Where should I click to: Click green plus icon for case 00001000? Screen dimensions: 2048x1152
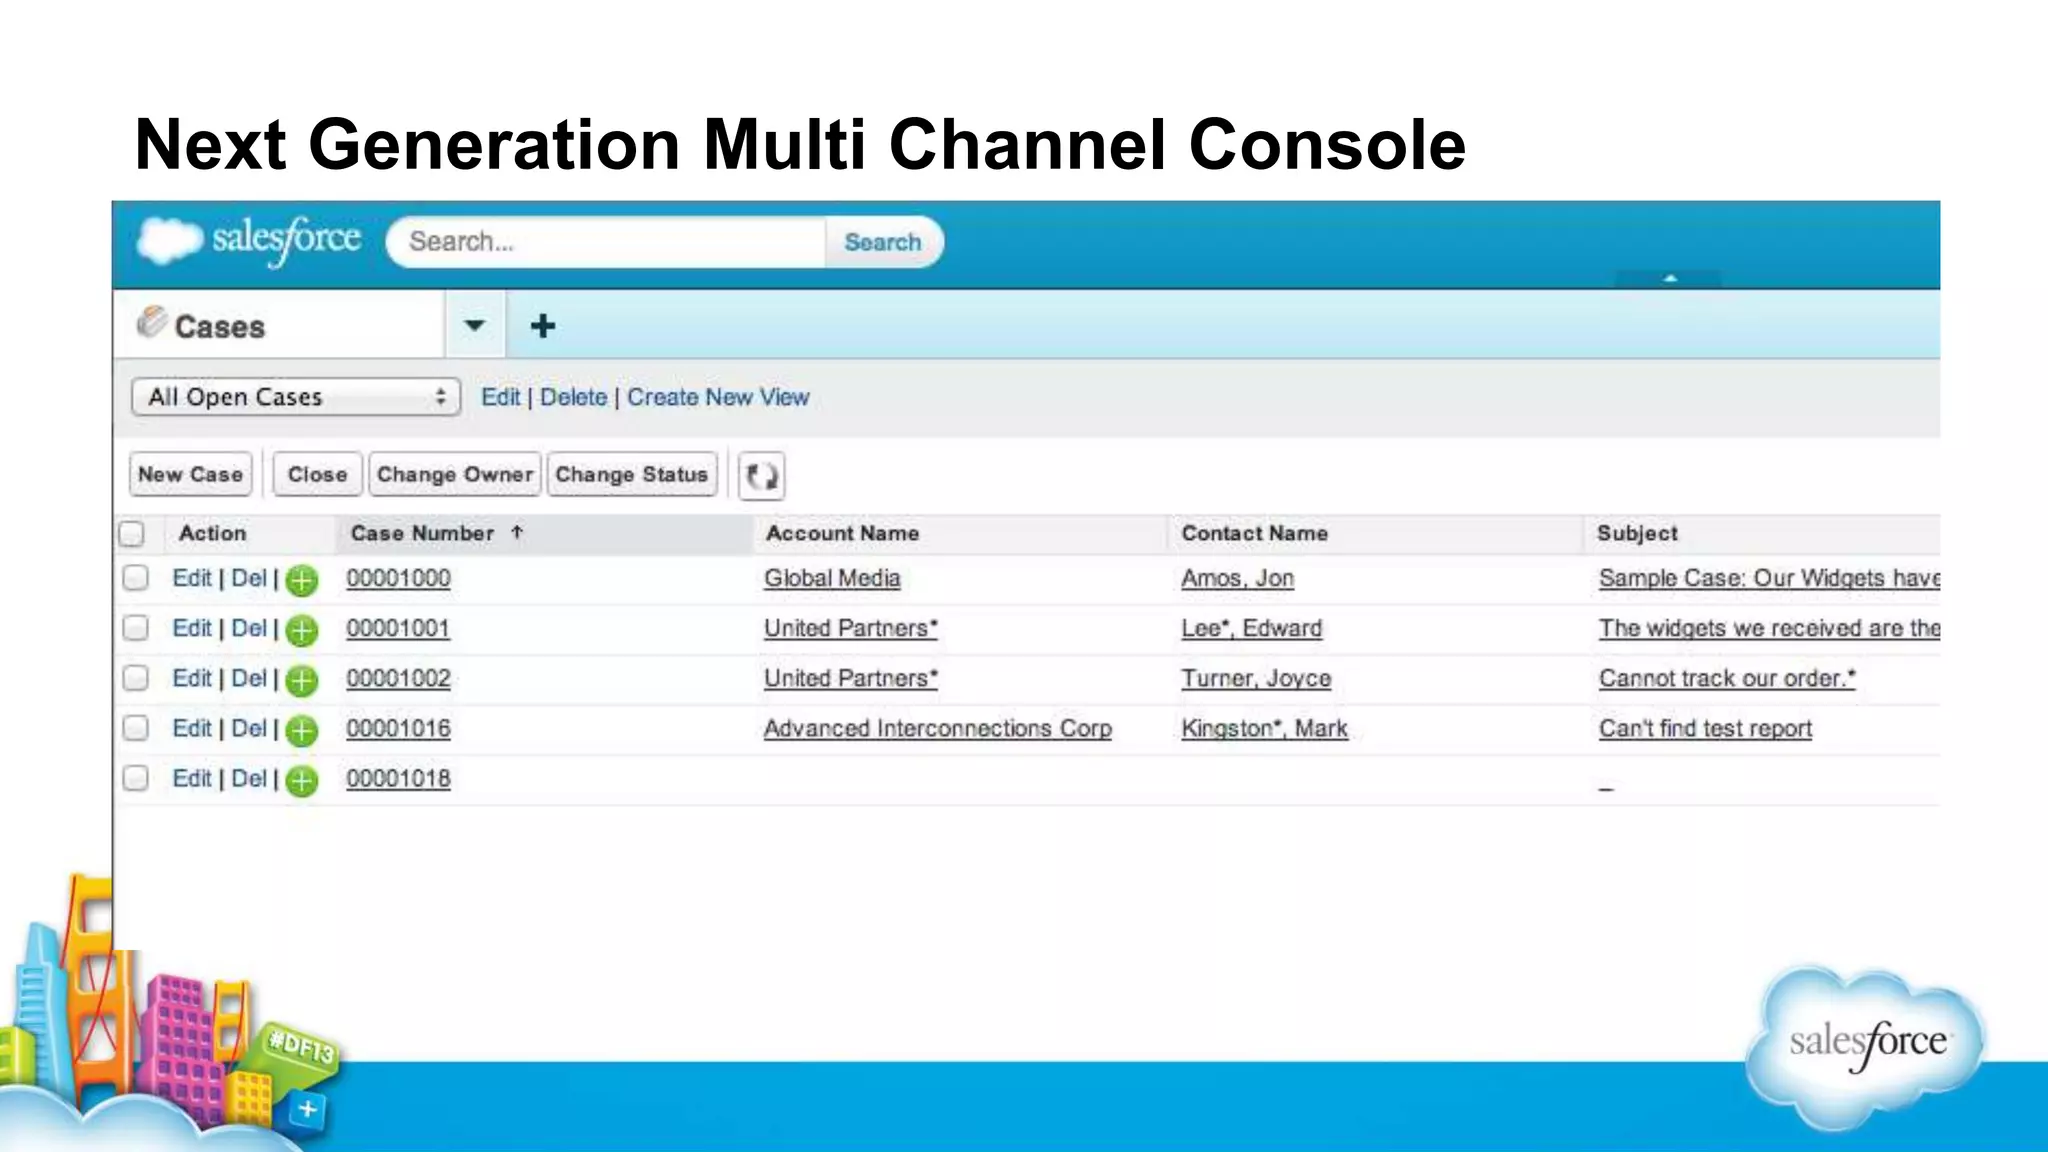(301, 580)
